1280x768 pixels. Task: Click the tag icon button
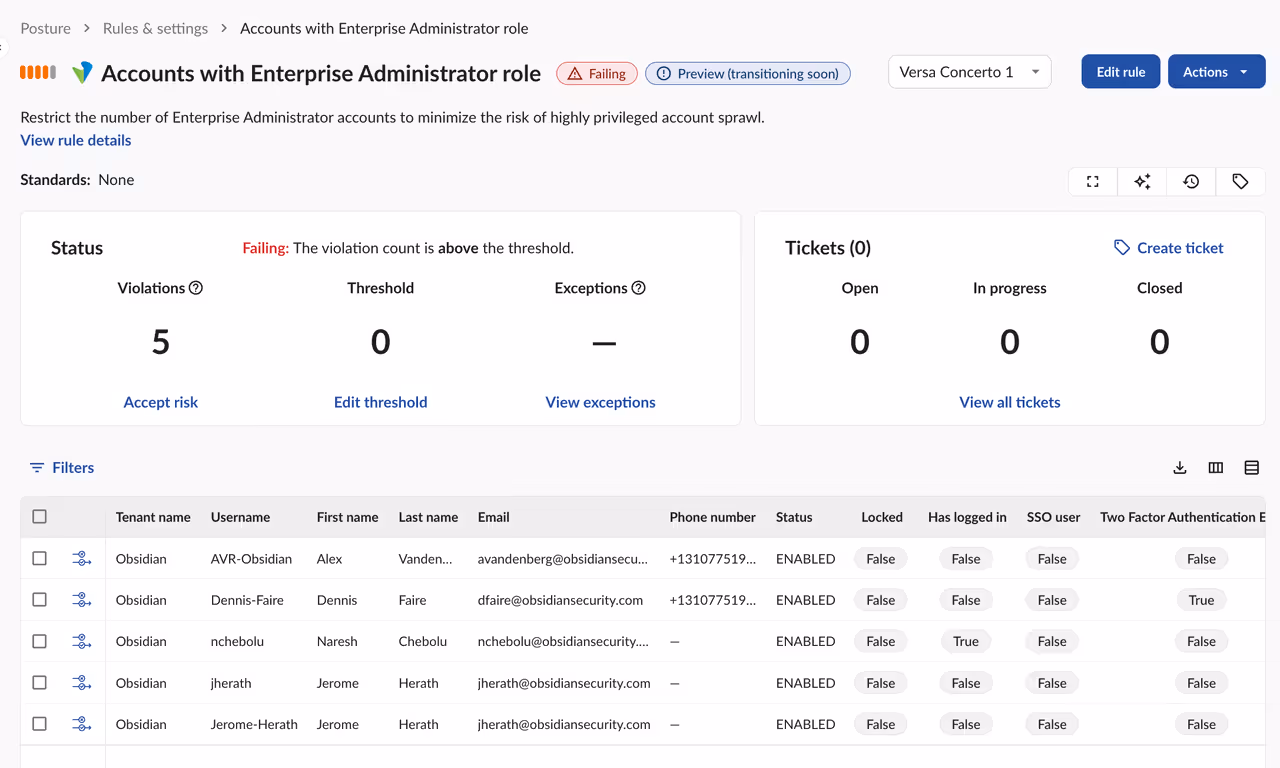1240,181
